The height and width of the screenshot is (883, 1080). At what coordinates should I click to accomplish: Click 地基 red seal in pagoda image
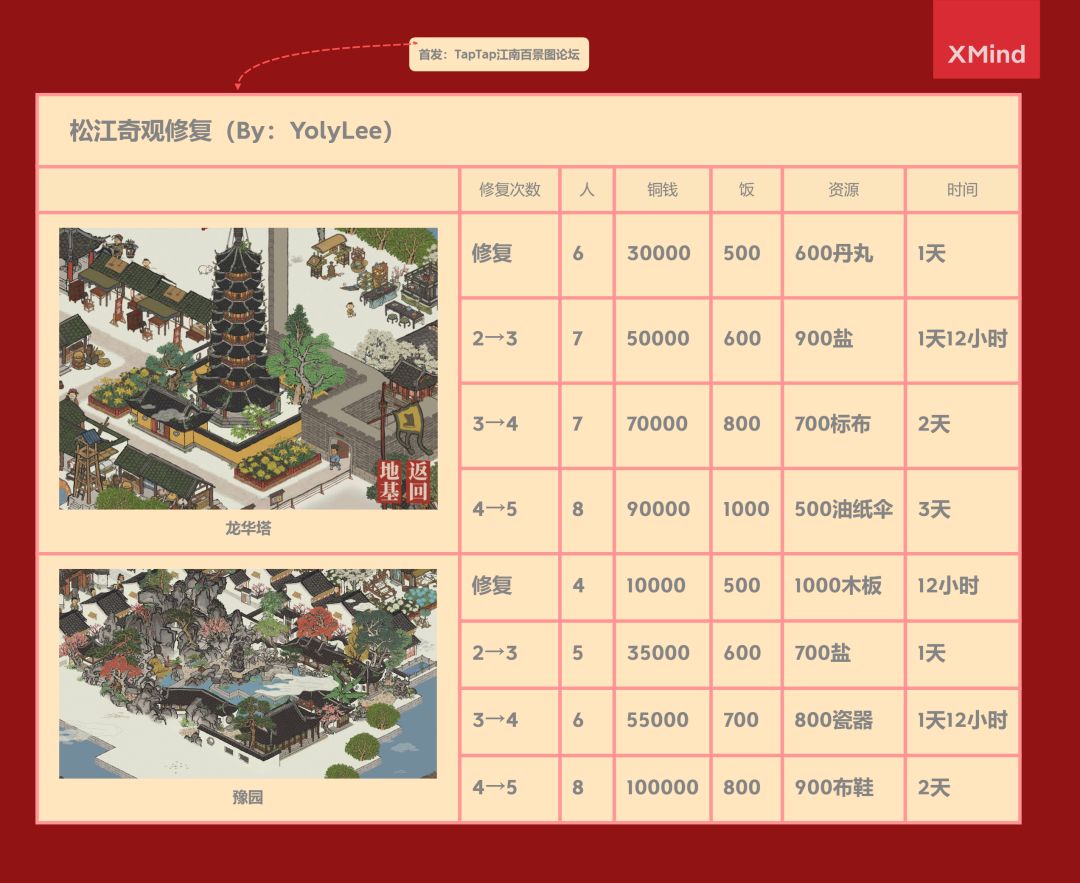(x=390, y=482)
